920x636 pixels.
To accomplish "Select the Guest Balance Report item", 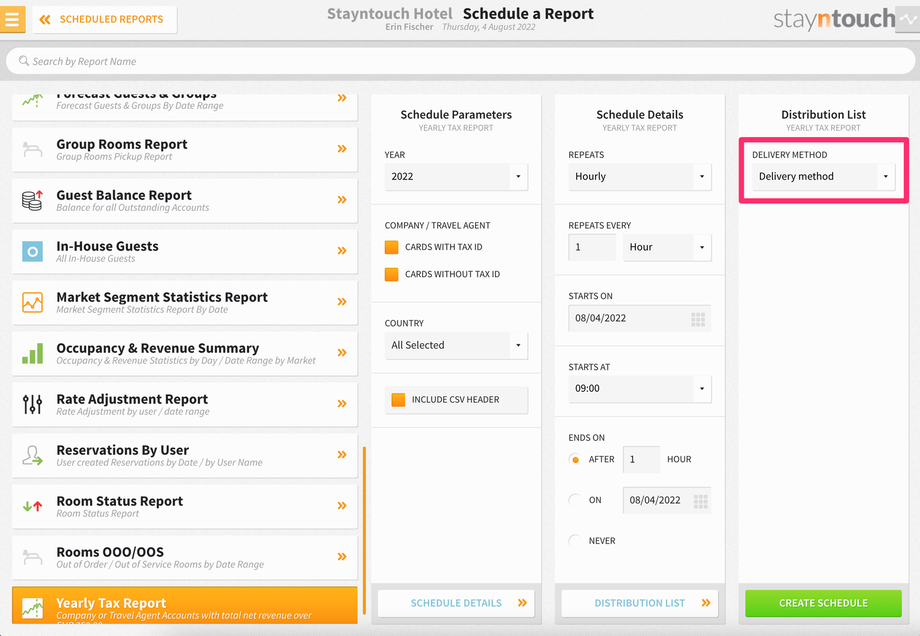I will click(x=185, y=201).
